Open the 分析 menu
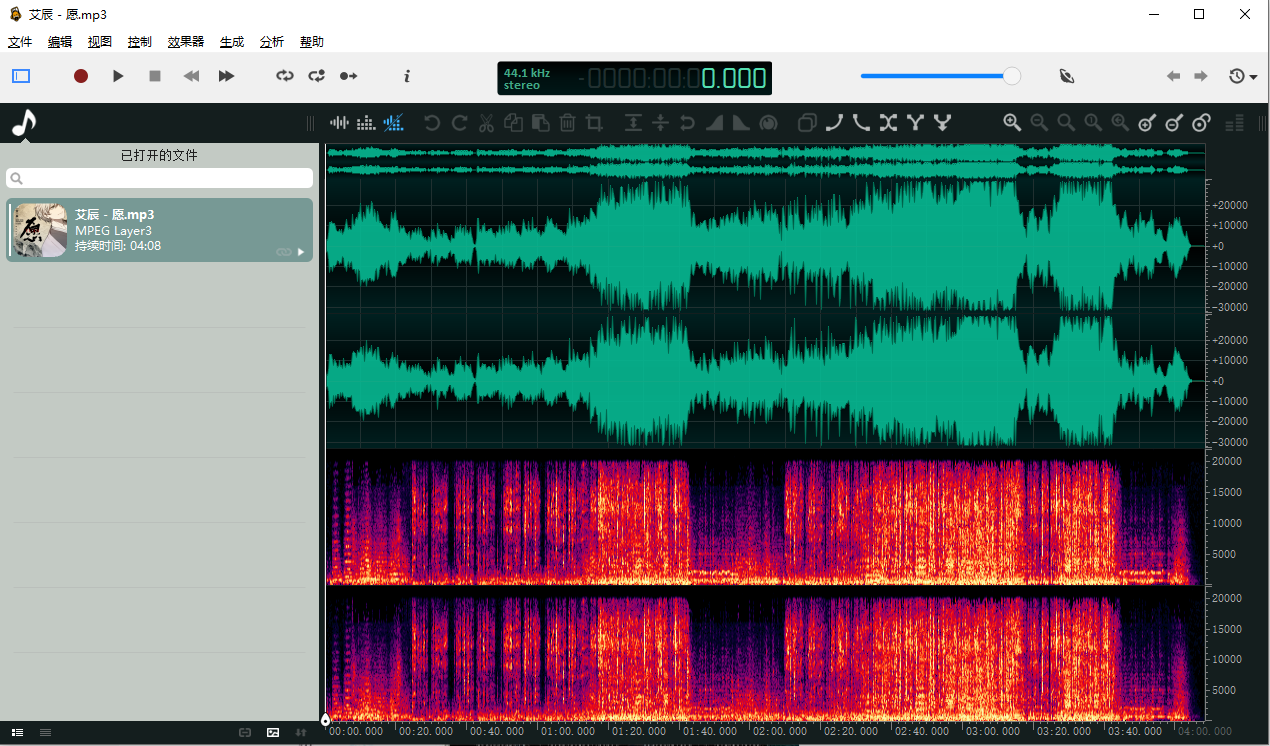Viewport: 1270px width, 746px height. pos(271,42)
